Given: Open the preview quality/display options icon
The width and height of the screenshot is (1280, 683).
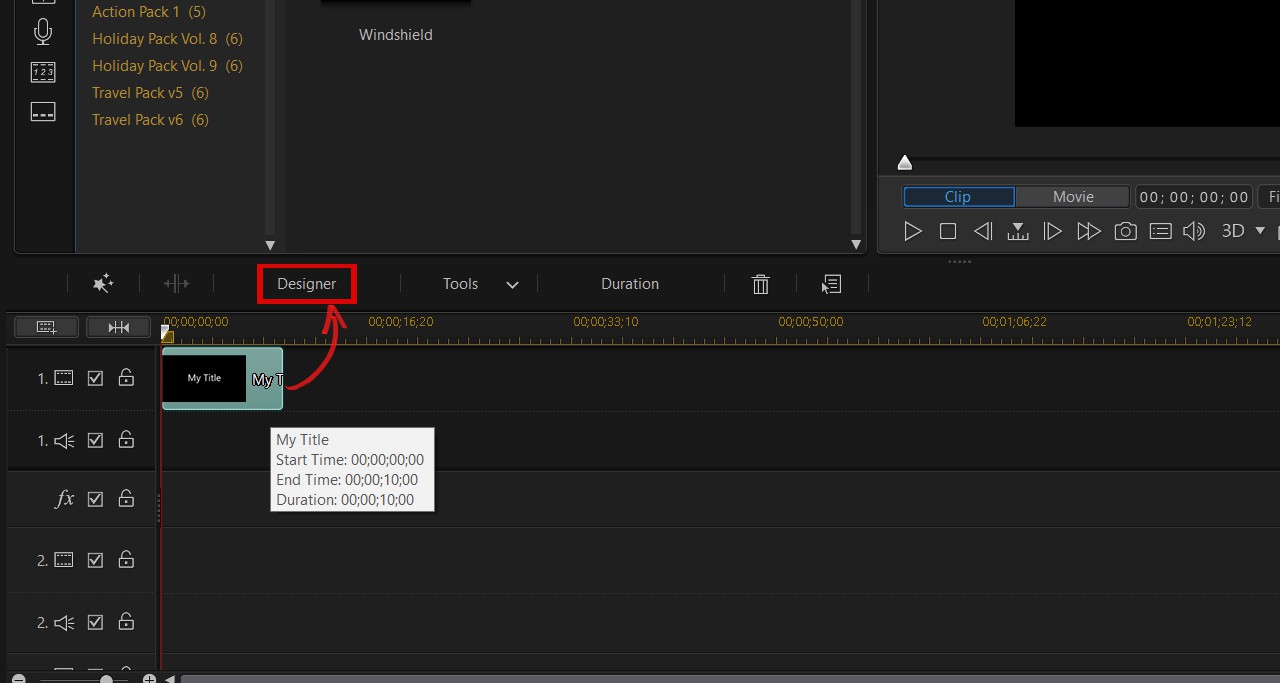Looking at the screenshot, I should click(x=1160, y=231).
